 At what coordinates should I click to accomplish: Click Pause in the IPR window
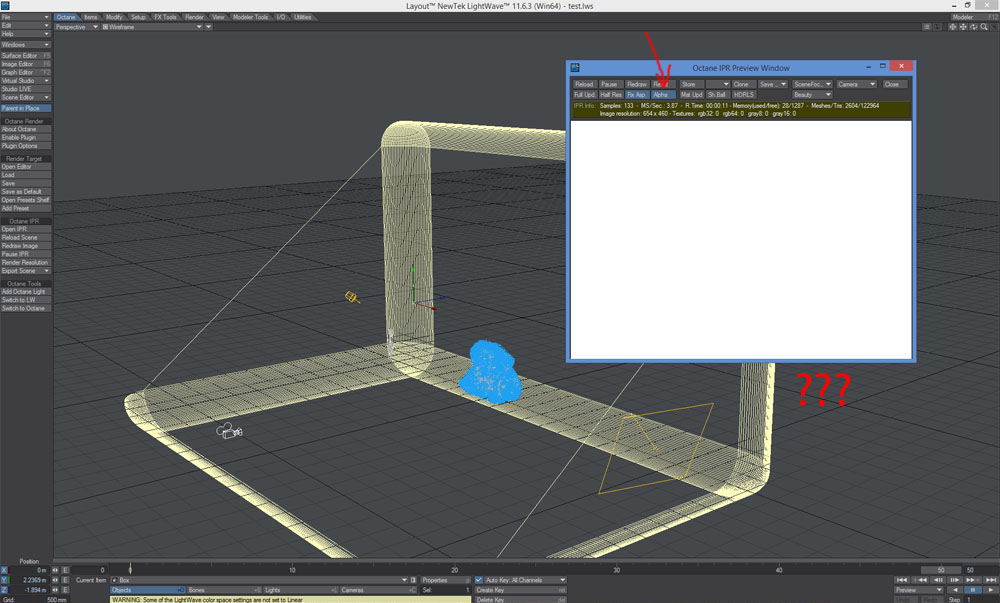click(x=610, y=84)
